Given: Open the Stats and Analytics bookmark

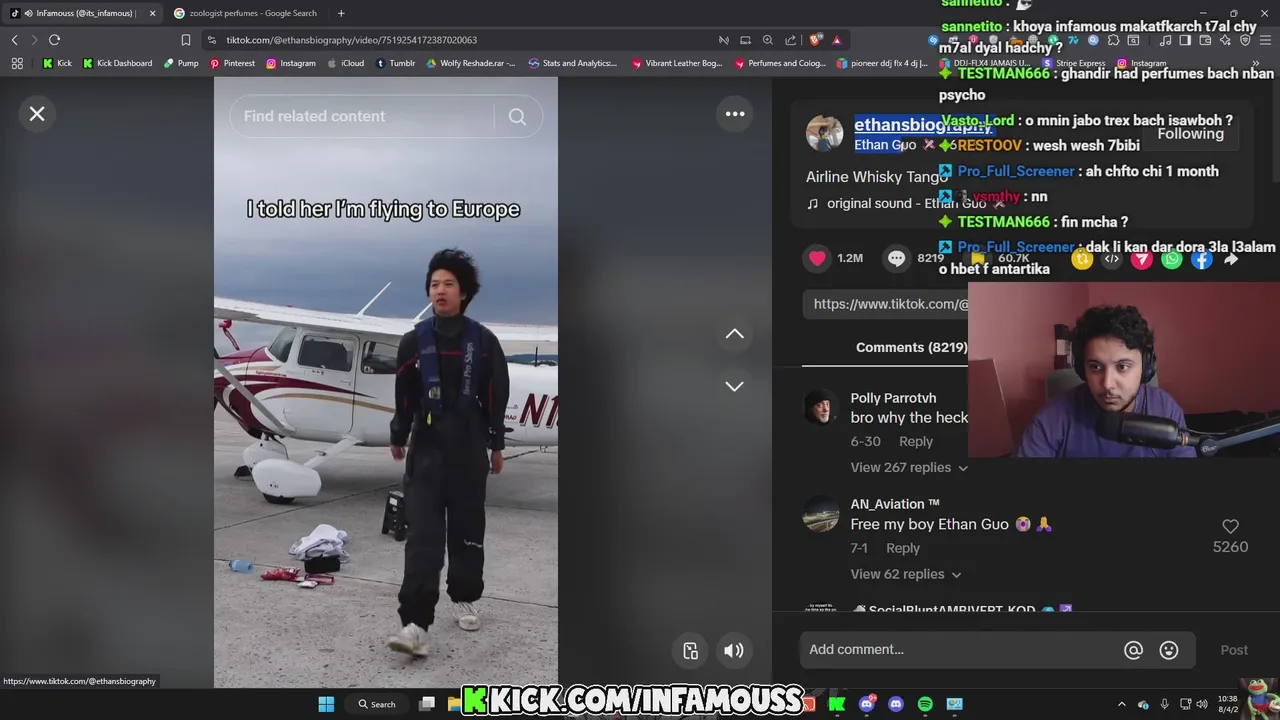Looking at the screenshot, I should click(573, 63).
